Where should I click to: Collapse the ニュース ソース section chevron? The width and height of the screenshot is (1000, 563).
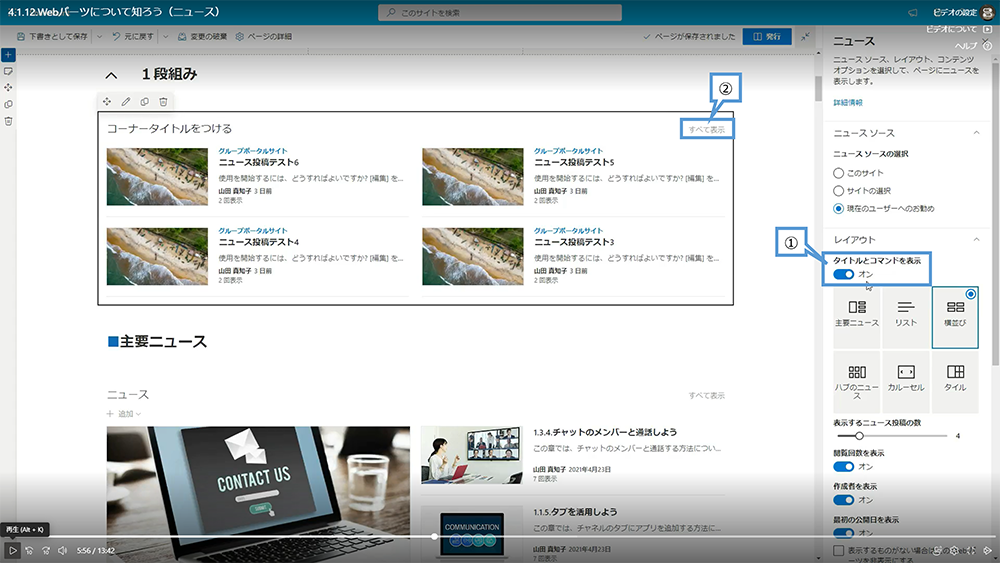pos(976,133)
